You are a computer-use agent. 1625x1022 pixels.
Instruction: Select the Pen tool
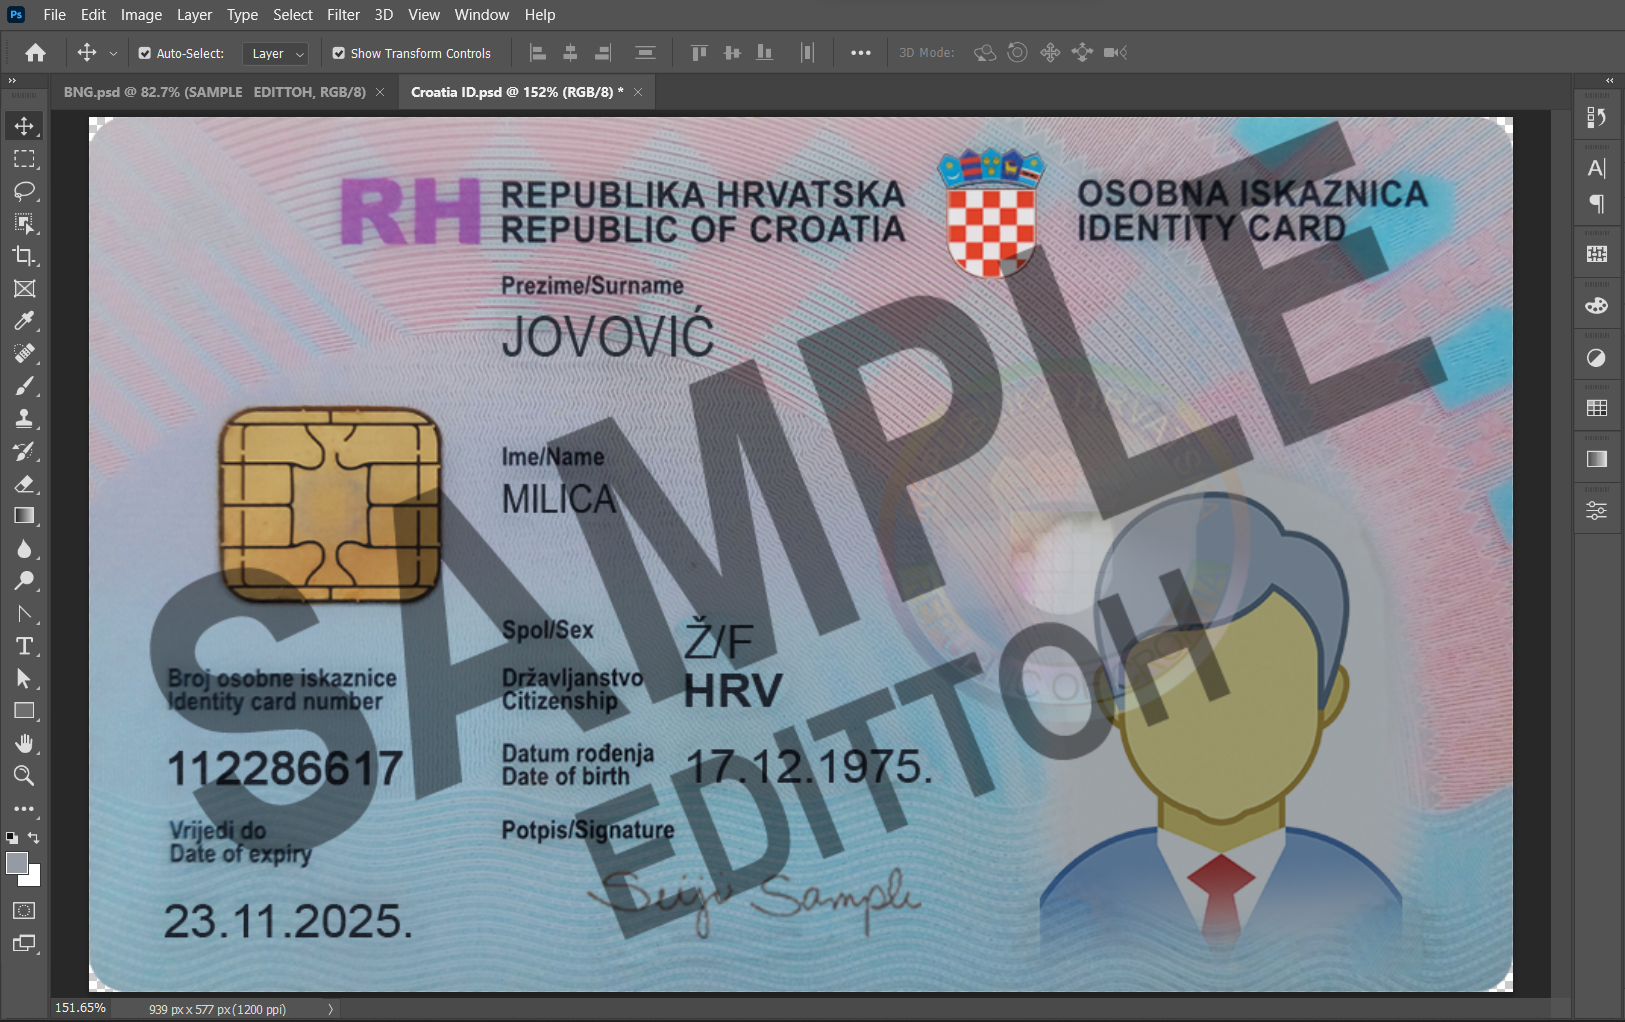(x=24, y=614)
